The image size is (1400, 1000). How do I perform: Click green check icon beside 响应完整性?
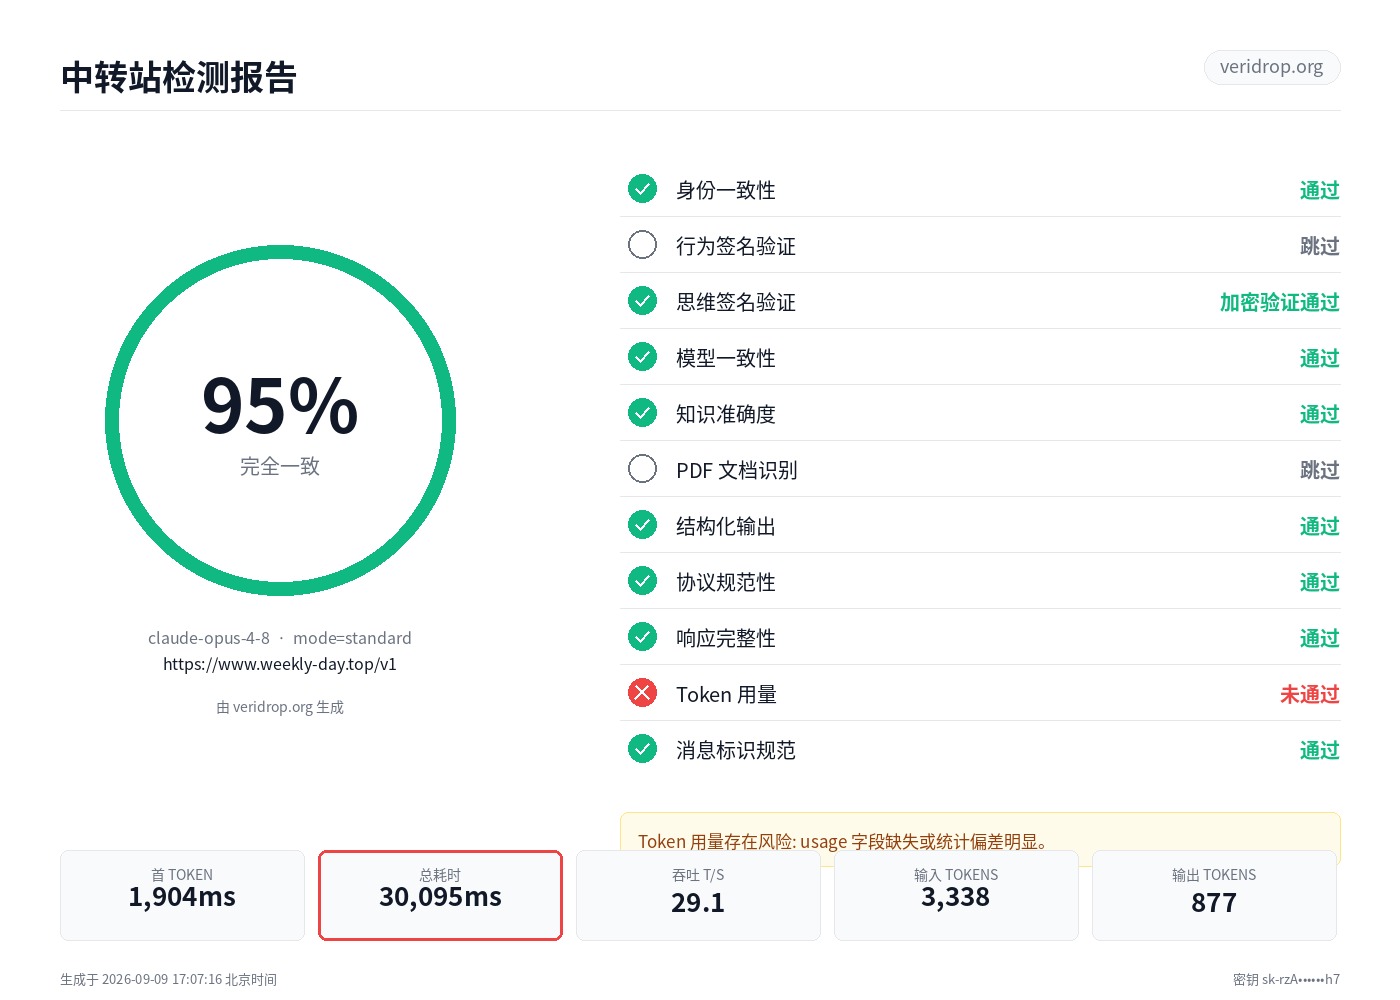coord(642,637)
